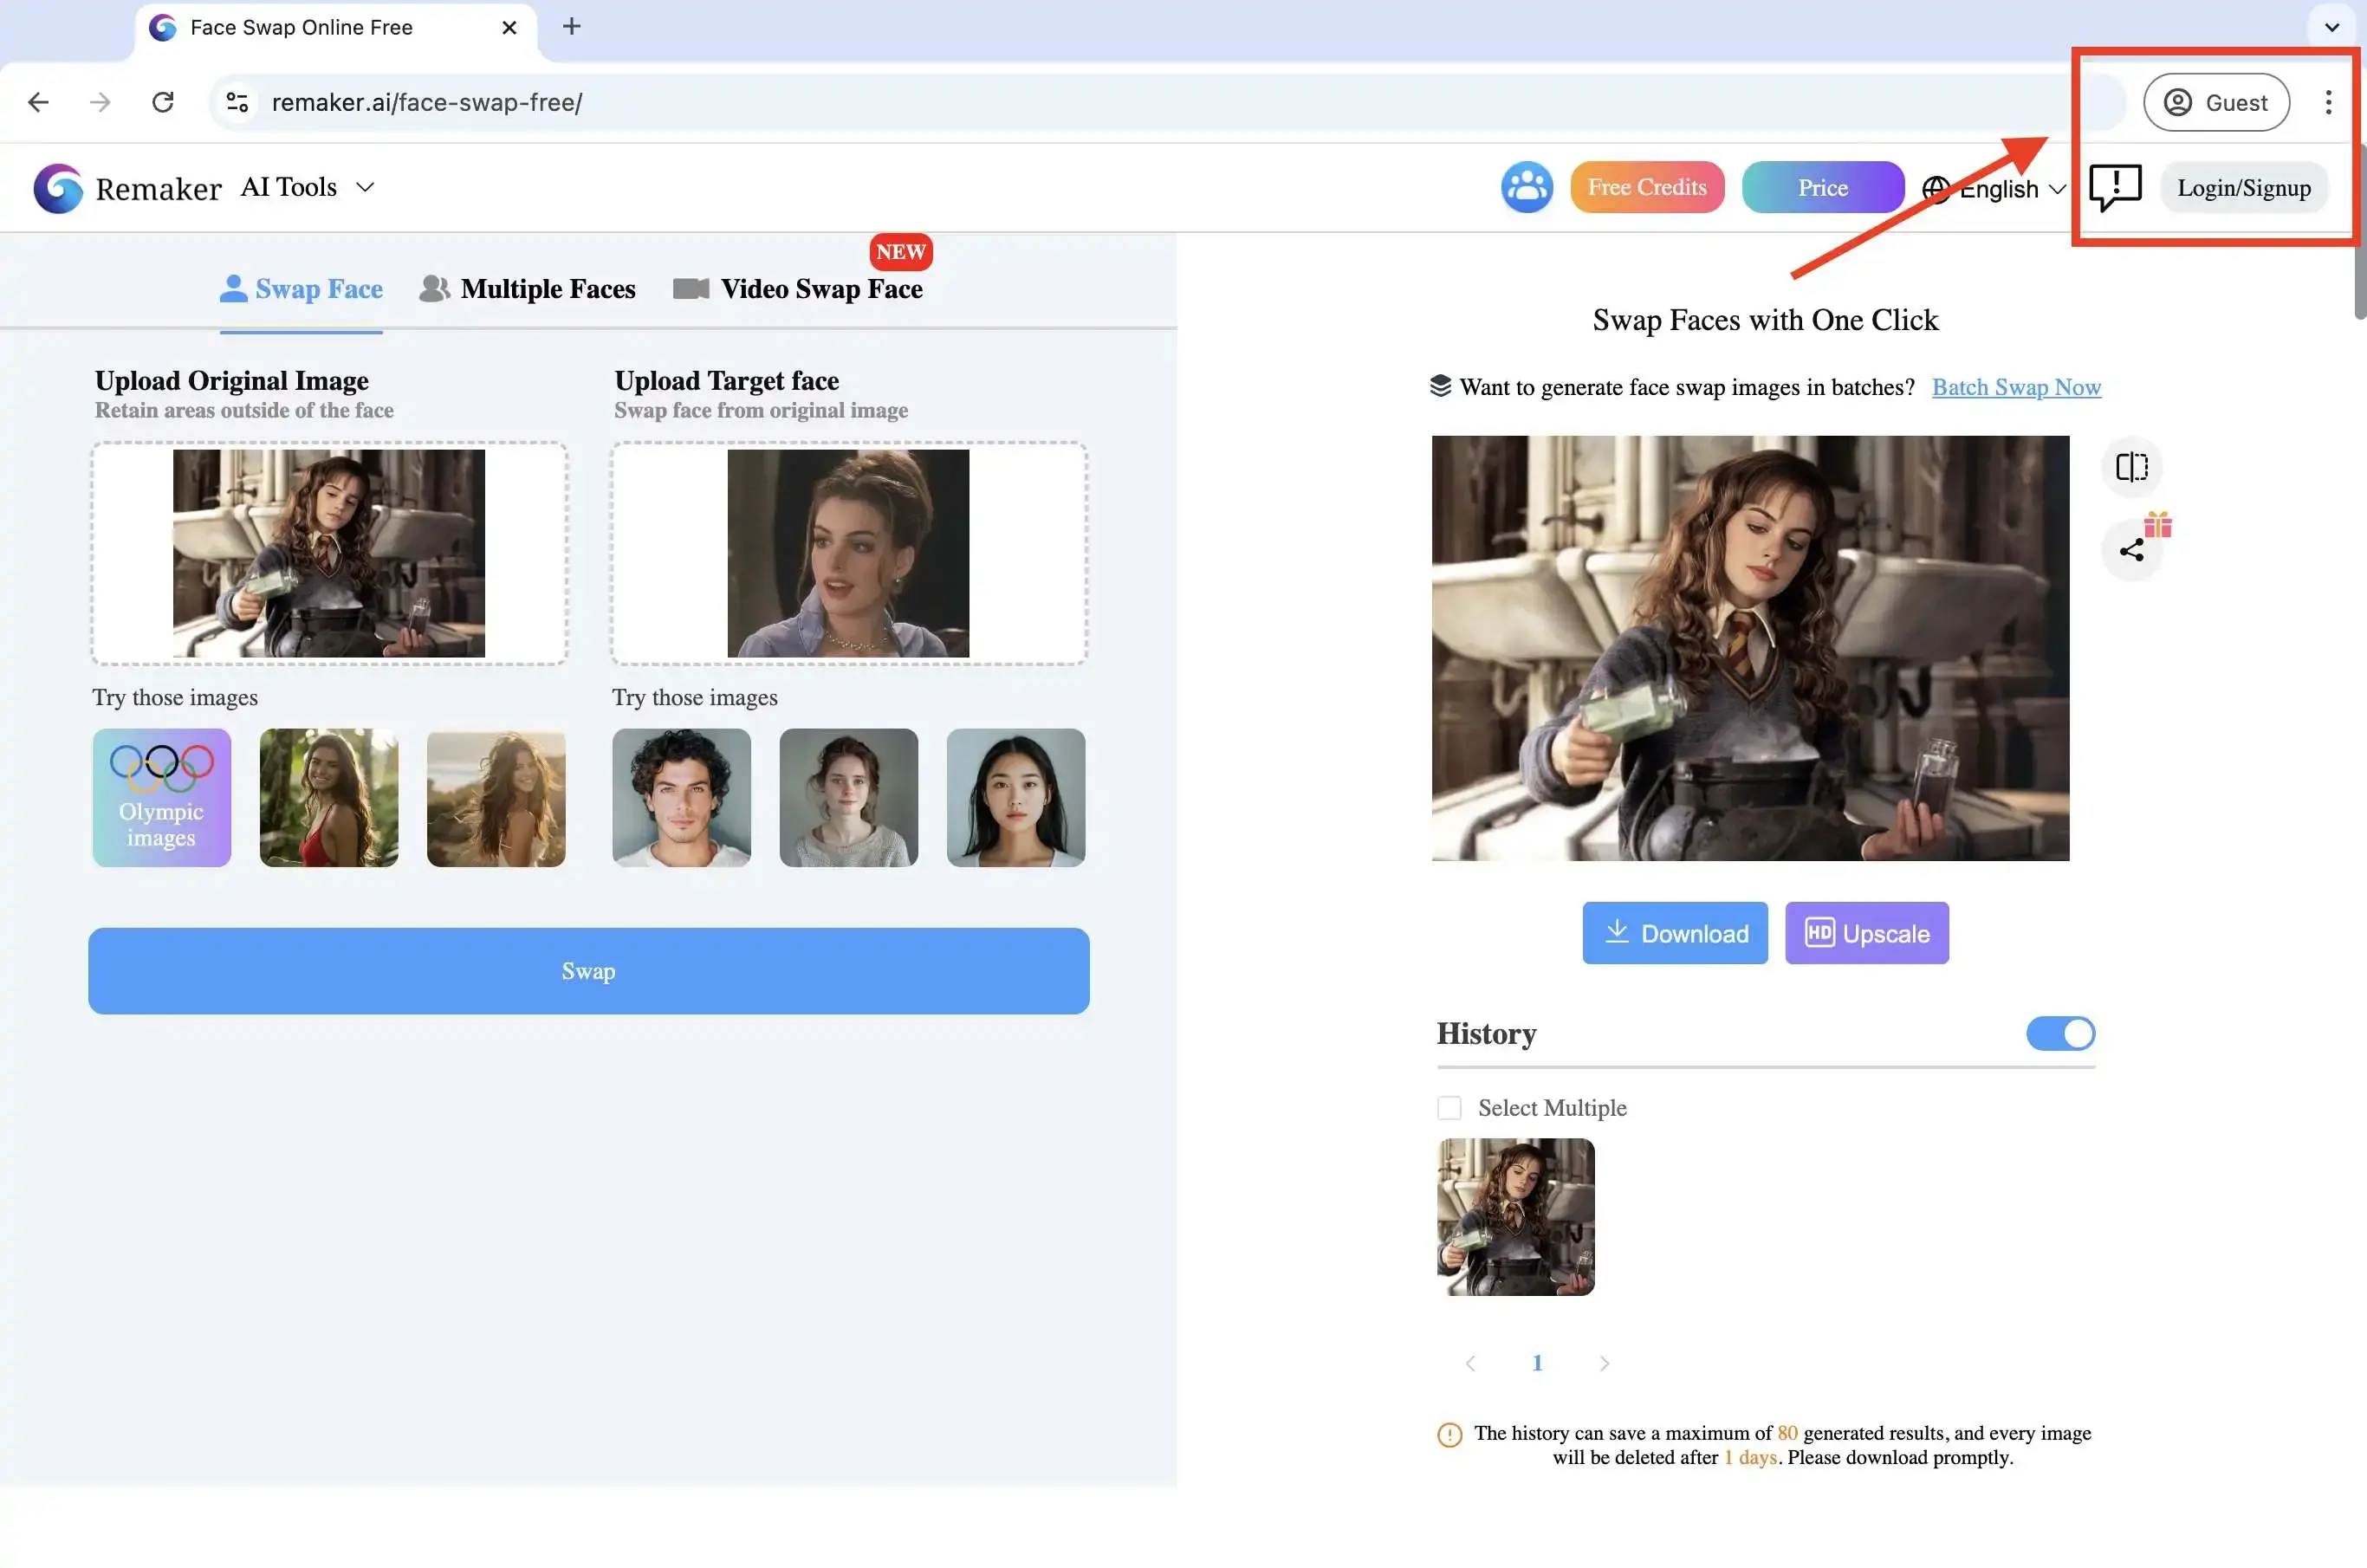Click the "Upload Target face" heading
The height and width of the screenshot is (1568, 2367).
point(726,380)
